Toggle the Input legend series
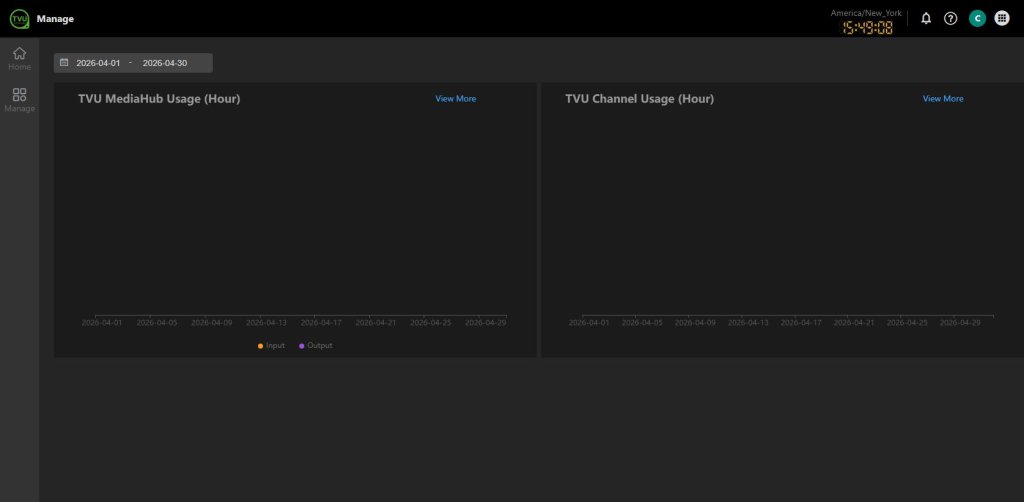The image size is (1024, 502). point(272,345)
